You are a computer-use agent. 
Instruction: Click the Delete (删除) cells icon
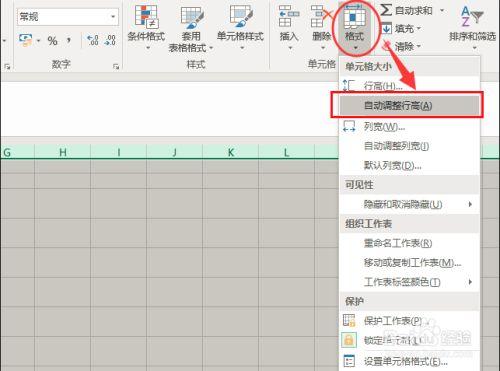click(321, 16)
